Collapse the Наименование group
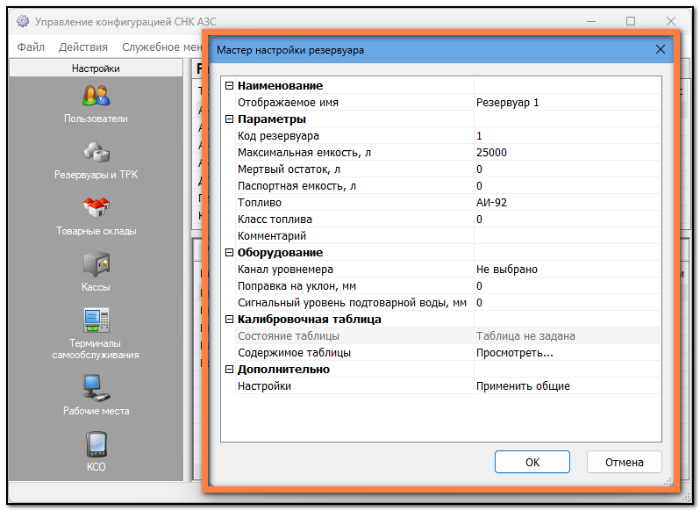This screenshot has height=511, width=700. point(229,86)
